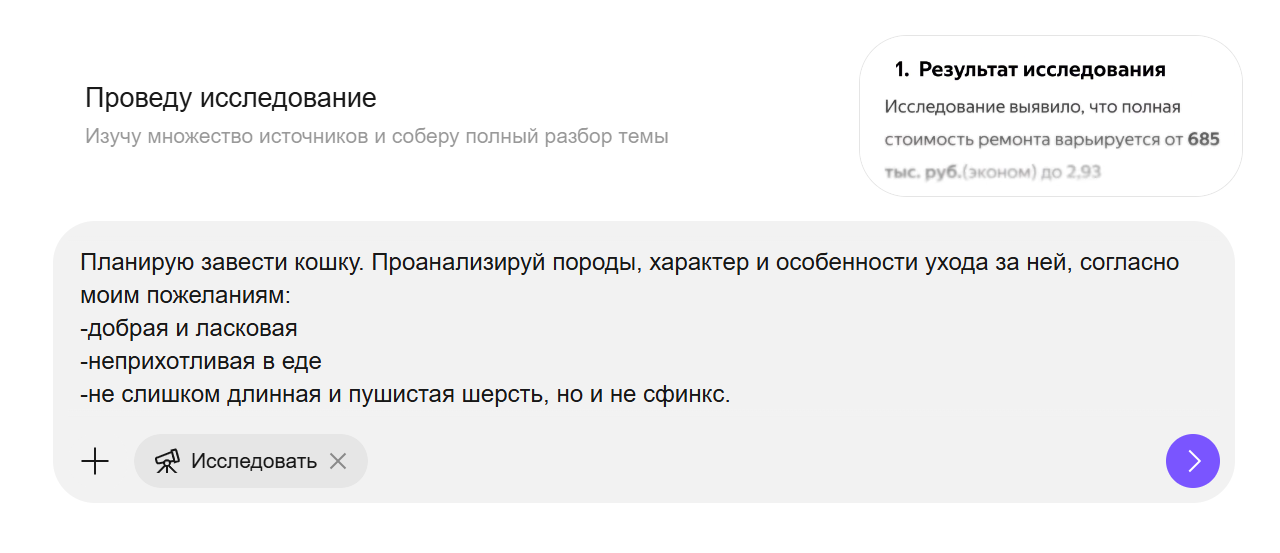Remove the Исследовать mode with its X
The height and width of the screenshot is (553, 1280).
pos(338,461)
